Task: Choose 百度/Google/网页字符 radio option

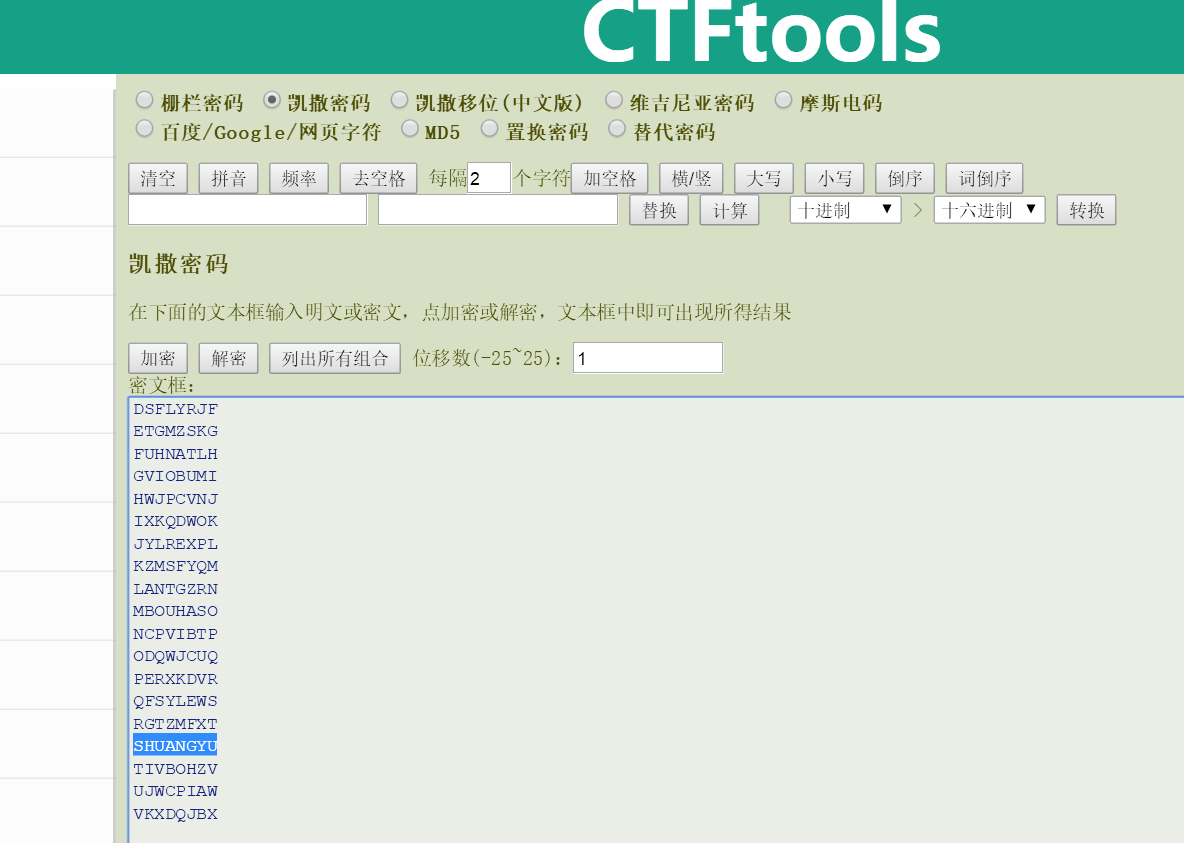Action: point(144,128)
